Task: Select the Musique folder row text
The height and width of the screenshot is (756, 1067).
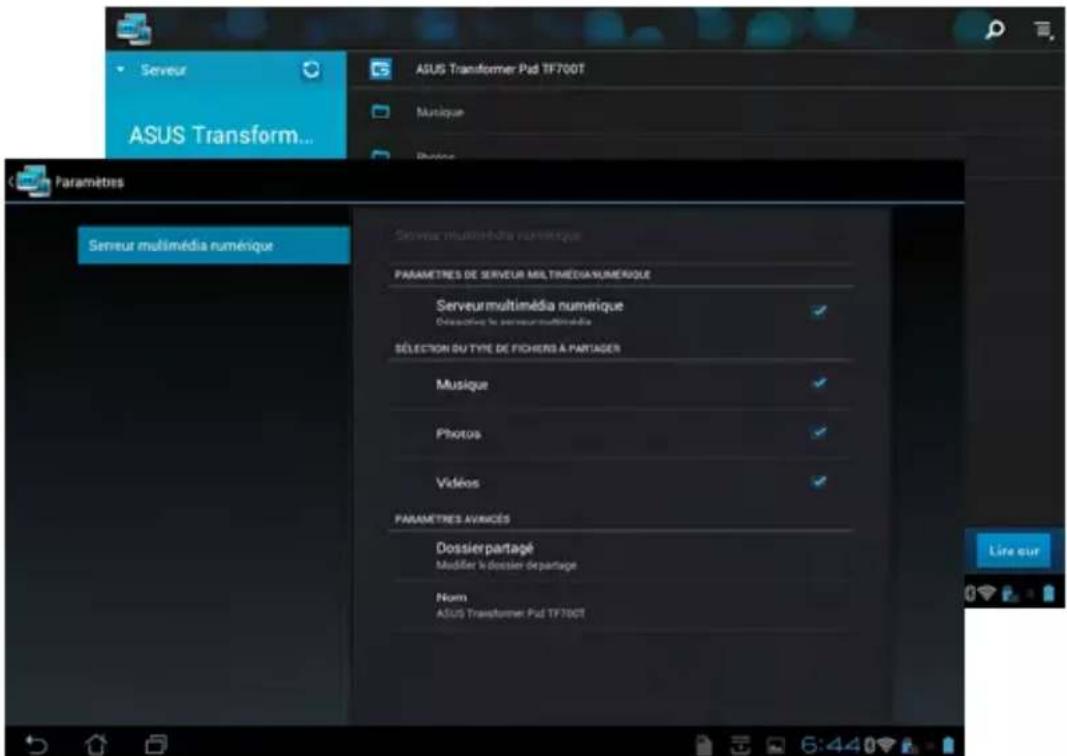Action: click(440, 112)
